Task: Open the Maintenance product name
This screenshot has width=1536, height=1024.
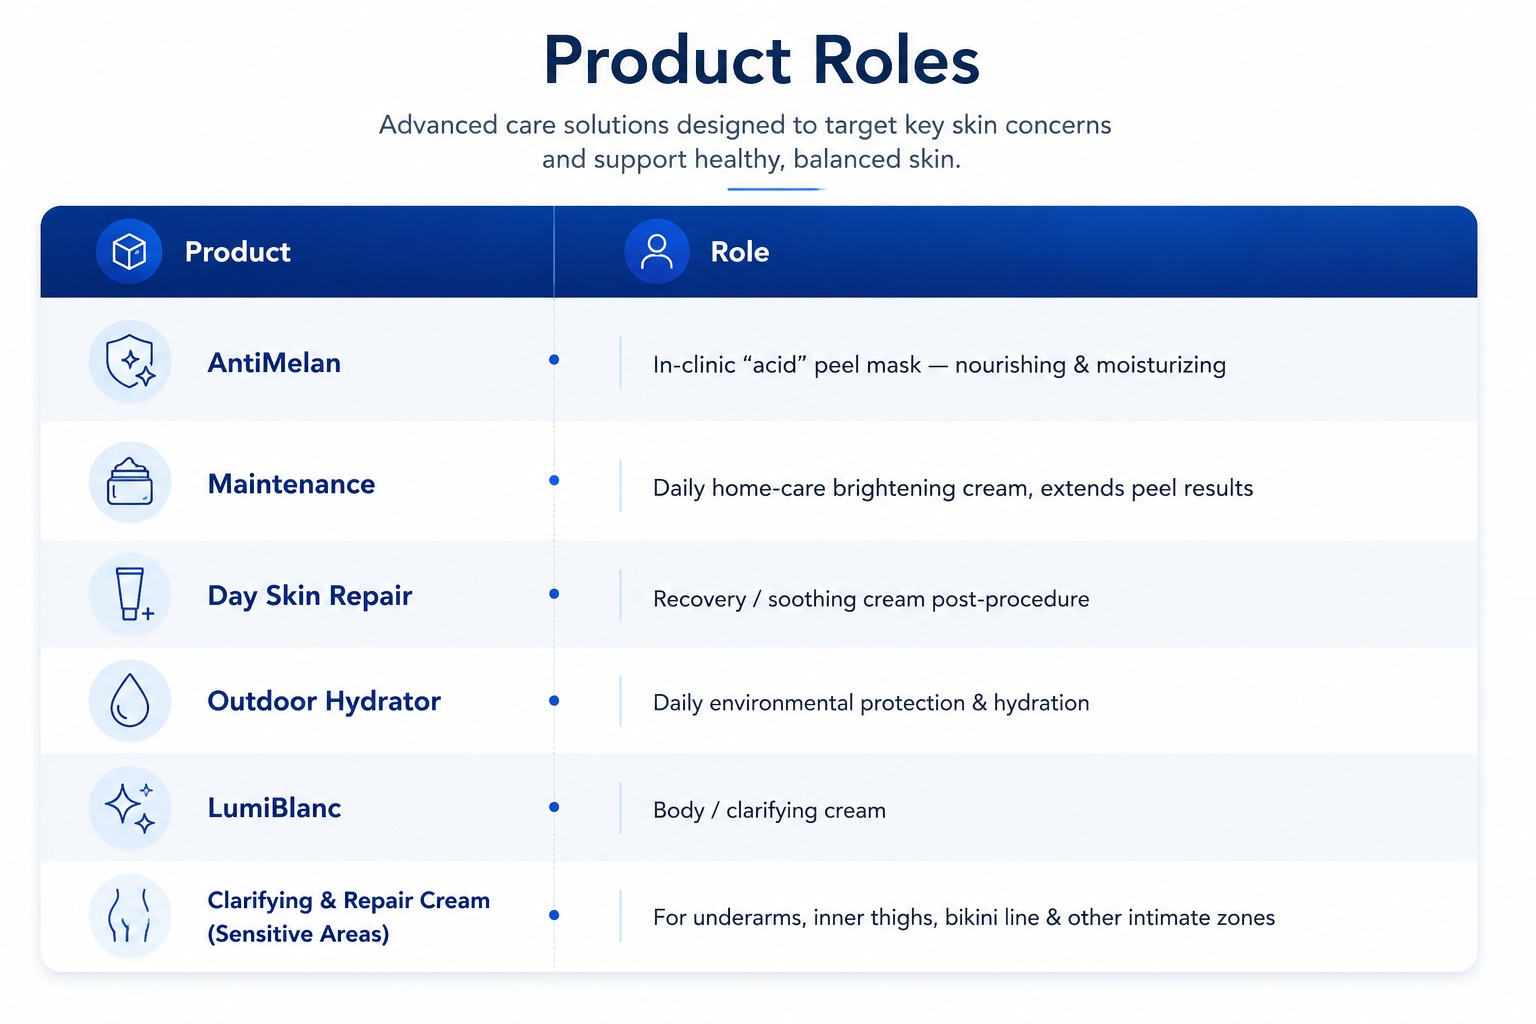Action: coord(291,484)
